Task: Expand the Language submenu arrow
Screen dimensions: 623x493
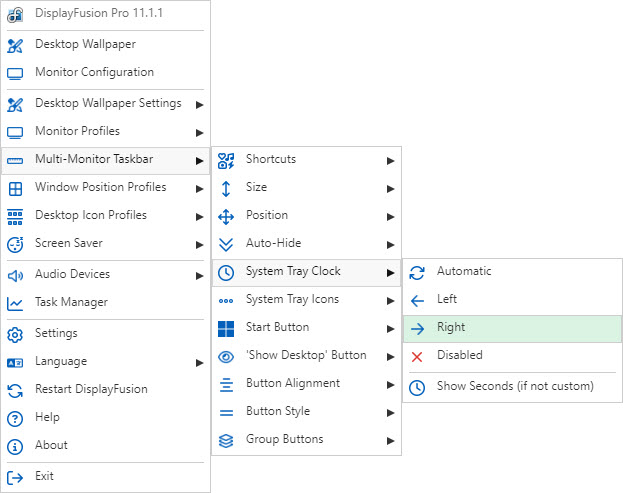Action: pyautogui.click(x=200, y=362)
